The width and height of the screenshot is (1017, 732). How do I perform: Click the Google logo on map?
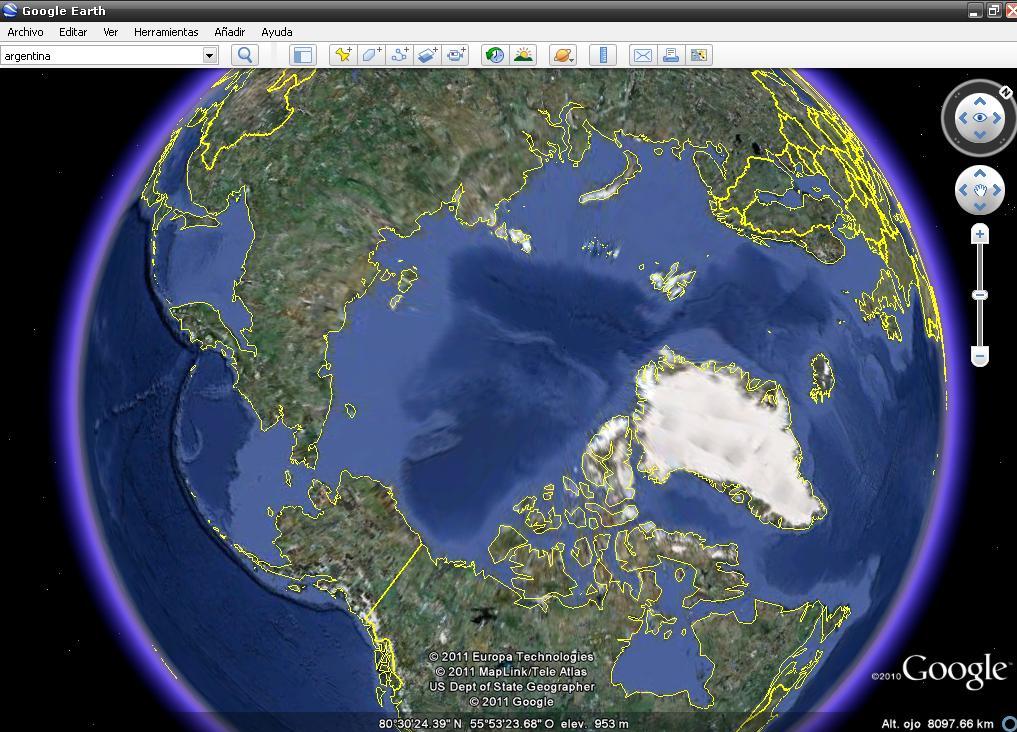point(956,671)
